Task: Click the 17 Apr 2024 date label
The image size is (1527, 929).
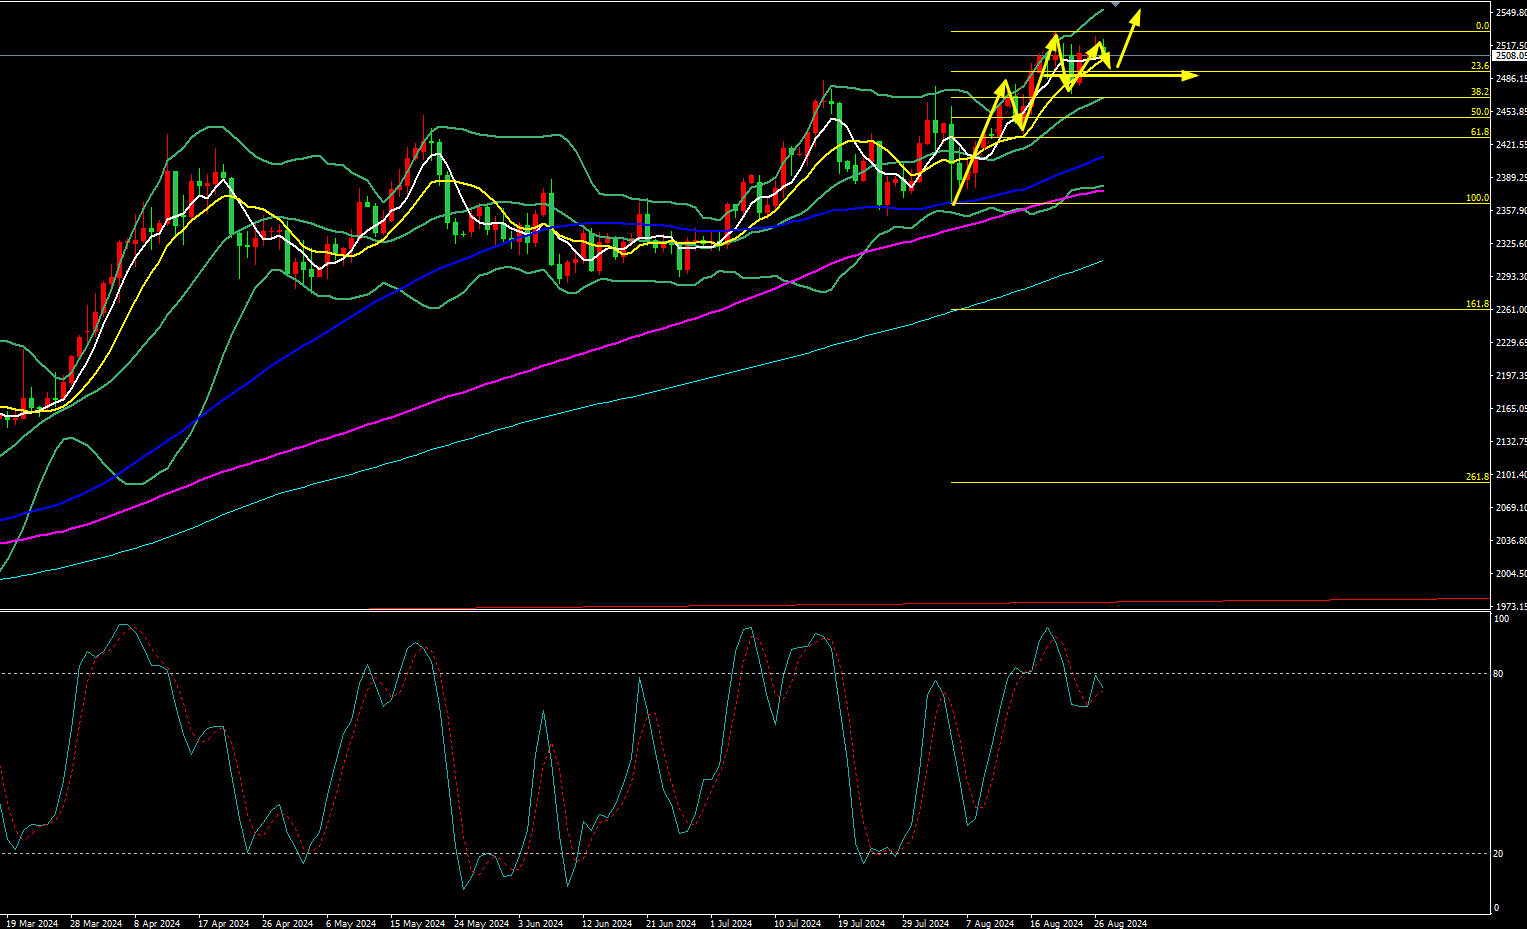Action: coord(224,924)
